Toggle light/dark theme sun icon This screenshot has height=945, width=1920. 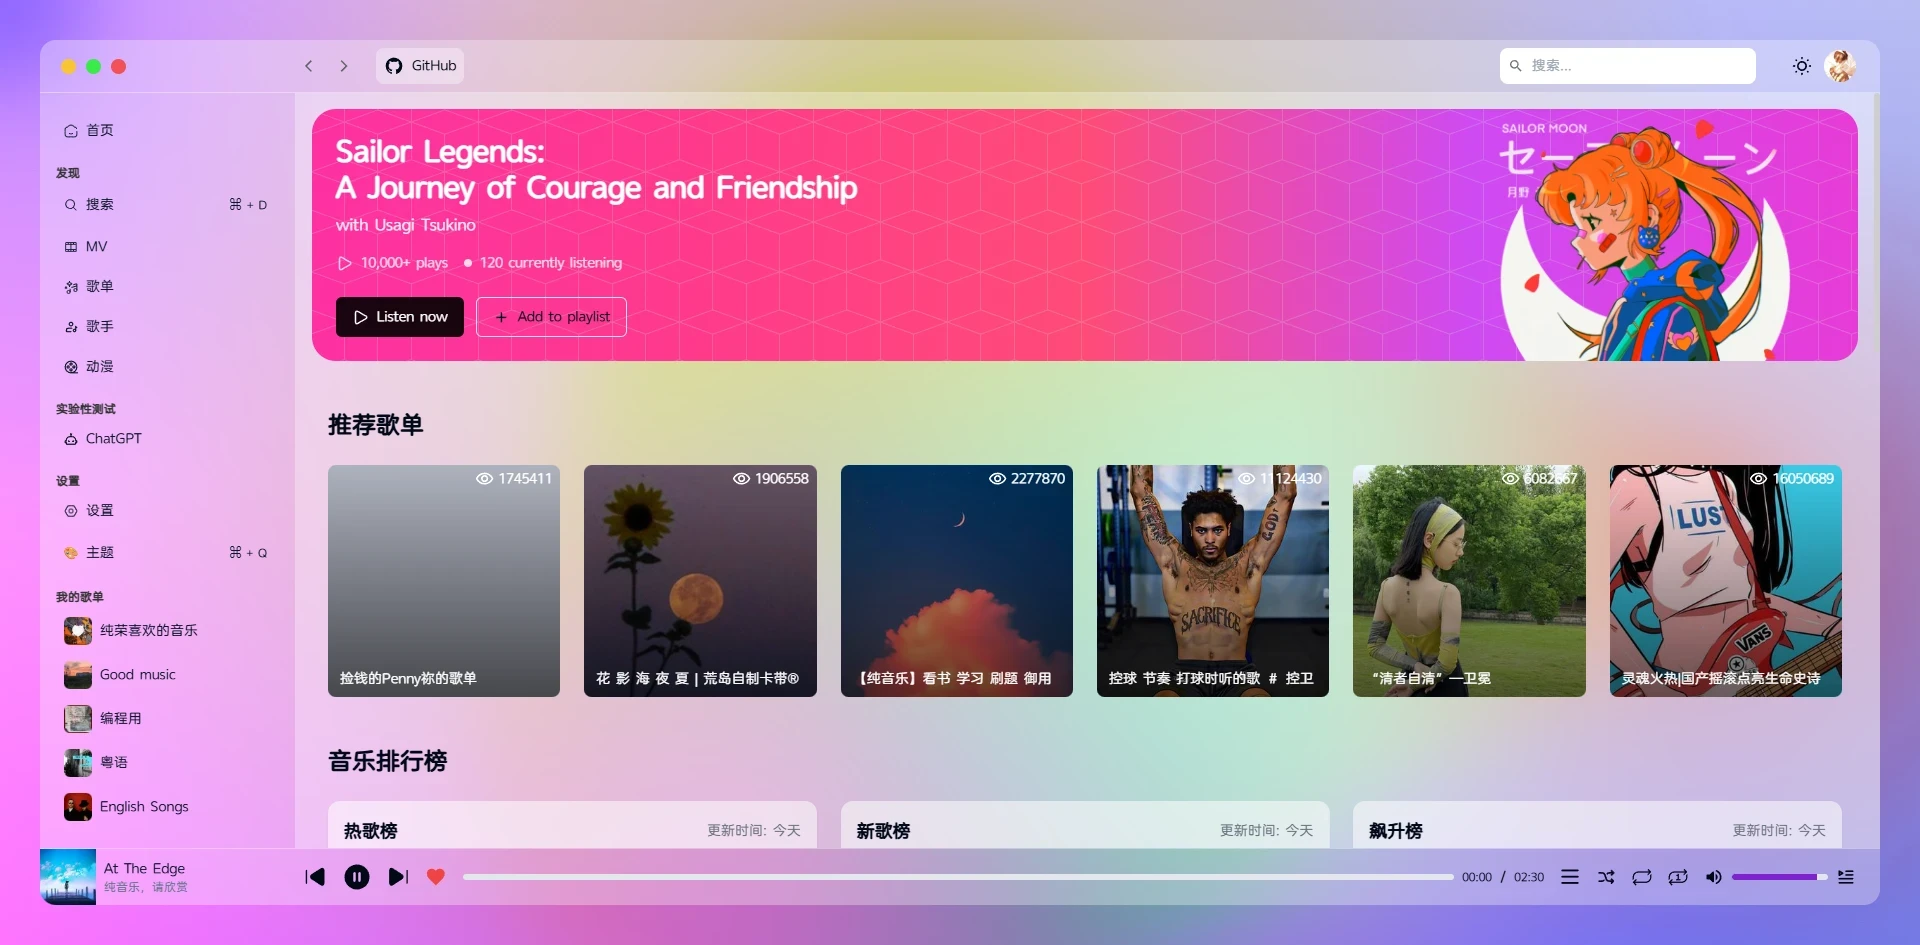[1801, 66]
